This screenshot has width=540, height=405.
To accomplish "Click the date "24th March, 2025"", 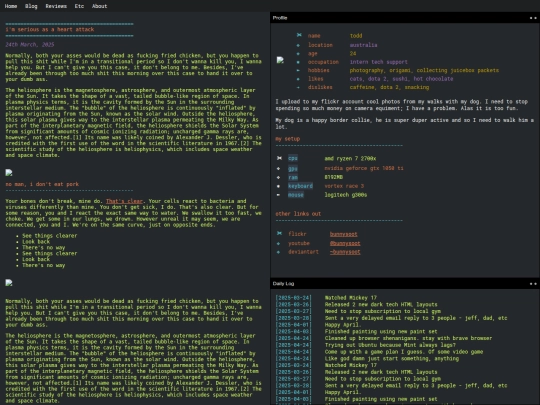I will (30, 44).
